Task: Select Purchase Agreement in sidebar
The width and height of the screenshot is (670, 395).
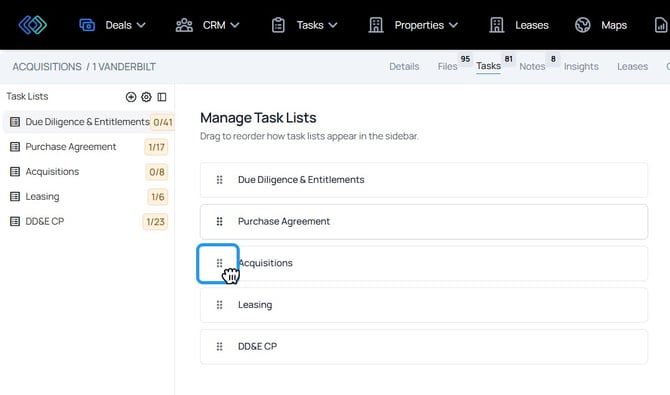Action: 71,147
